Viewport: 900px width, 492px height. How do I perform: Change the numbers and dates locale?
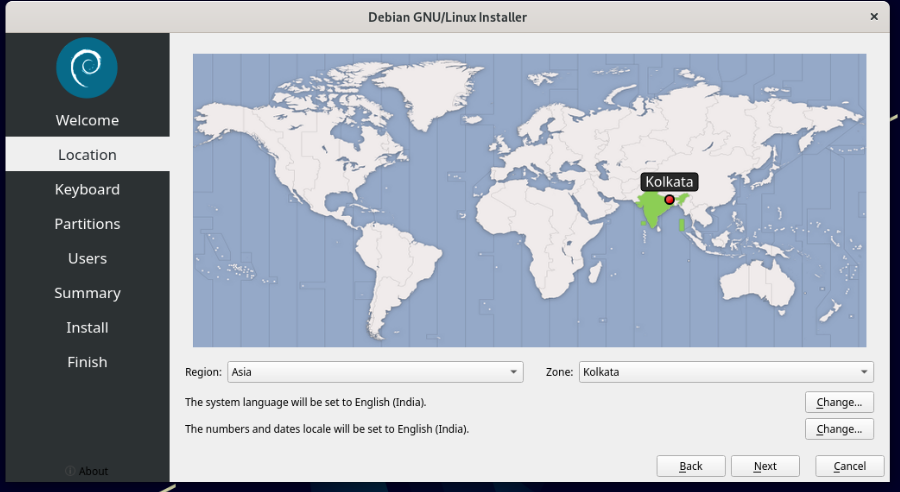point(838,429)
